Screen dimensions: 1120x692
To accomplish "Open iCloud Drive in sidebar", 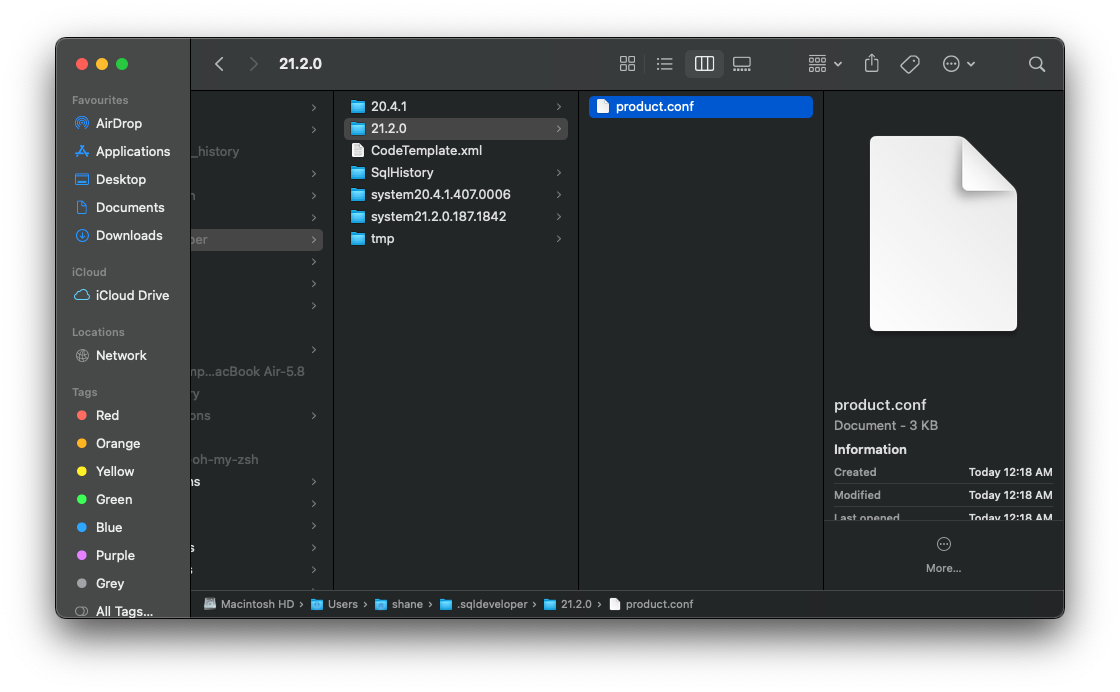I will (132, 296).
